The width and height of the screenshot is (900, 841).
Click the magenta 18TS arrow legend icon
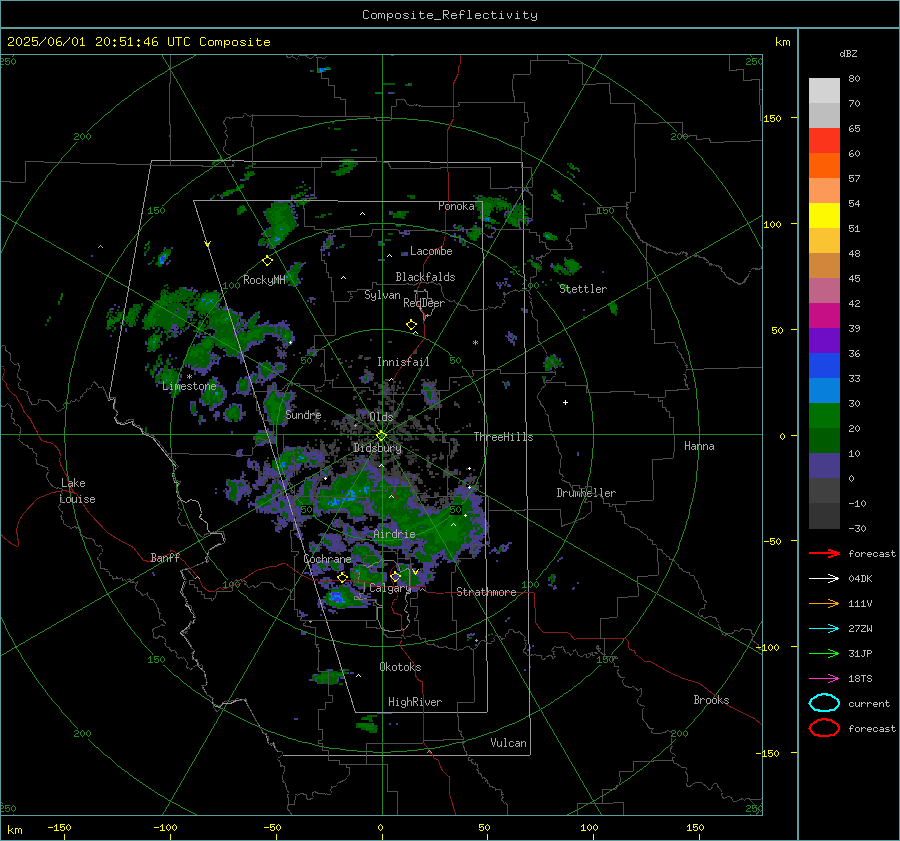tap(824, 679)
